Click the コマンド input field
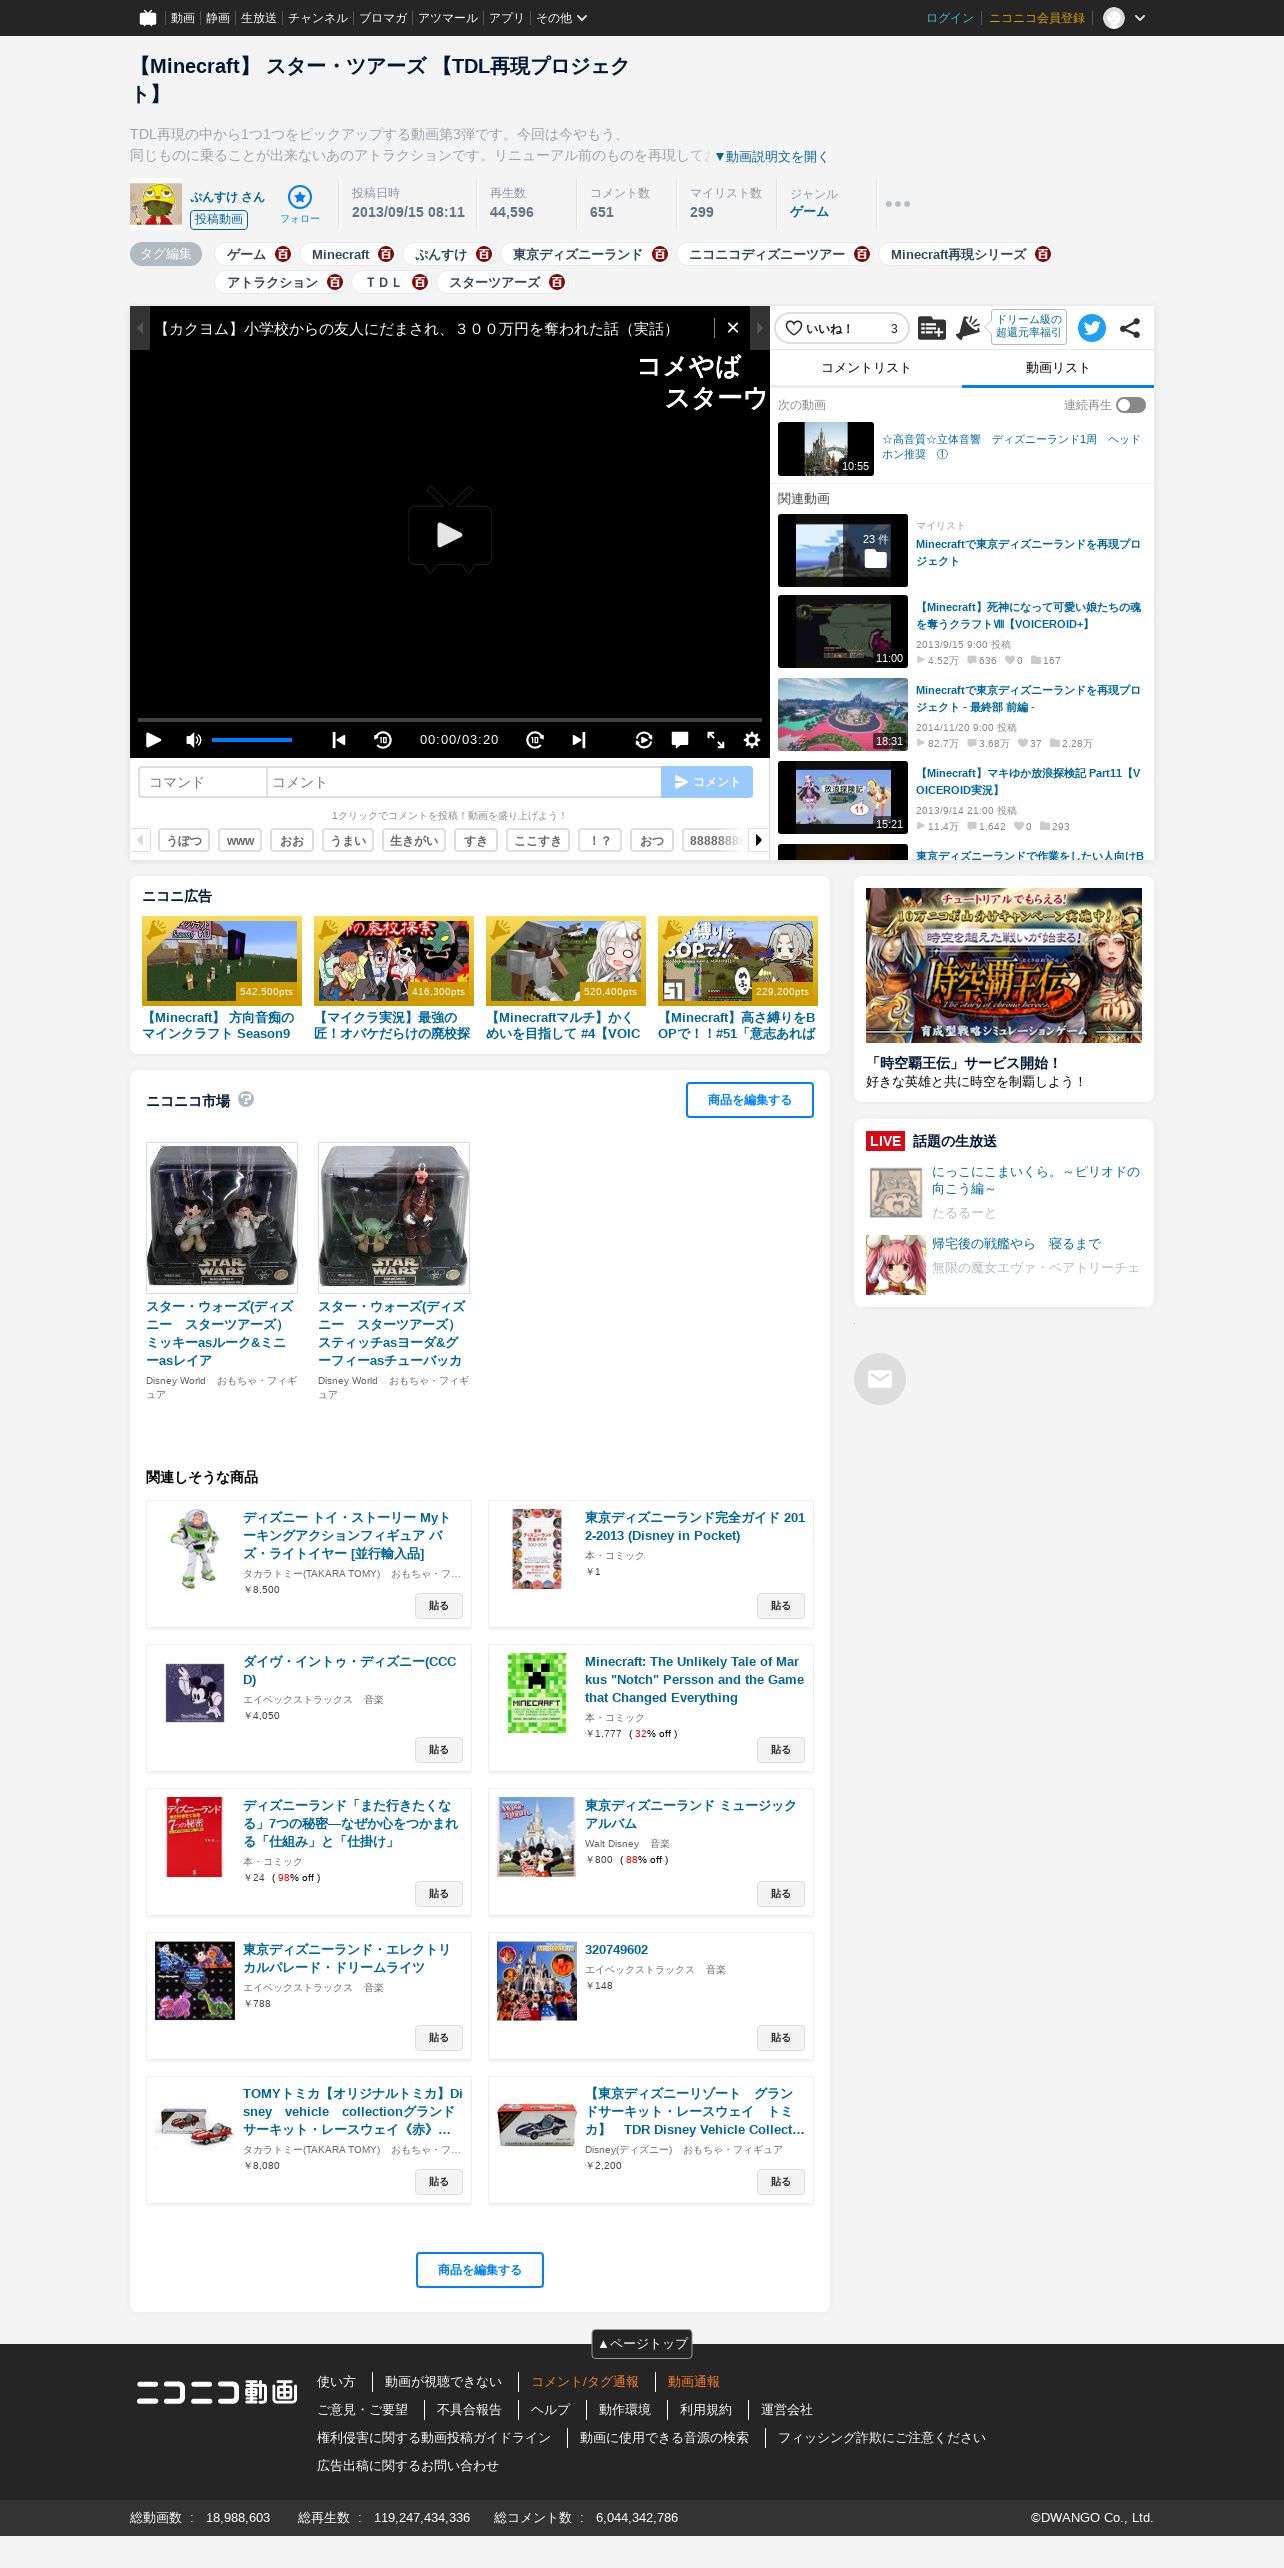The width and height of the screenshot is (1284, 2568). coord(203,782)
